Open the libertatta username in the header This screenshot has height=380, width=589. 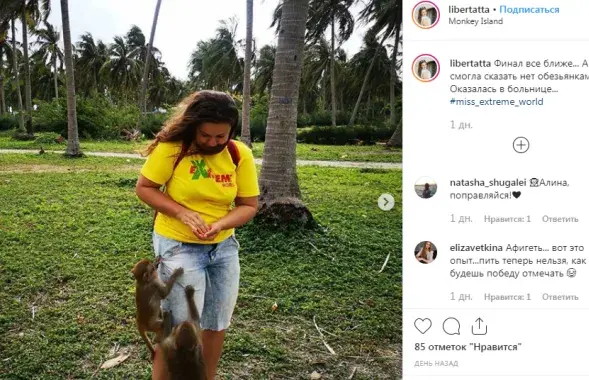(469, 10)
